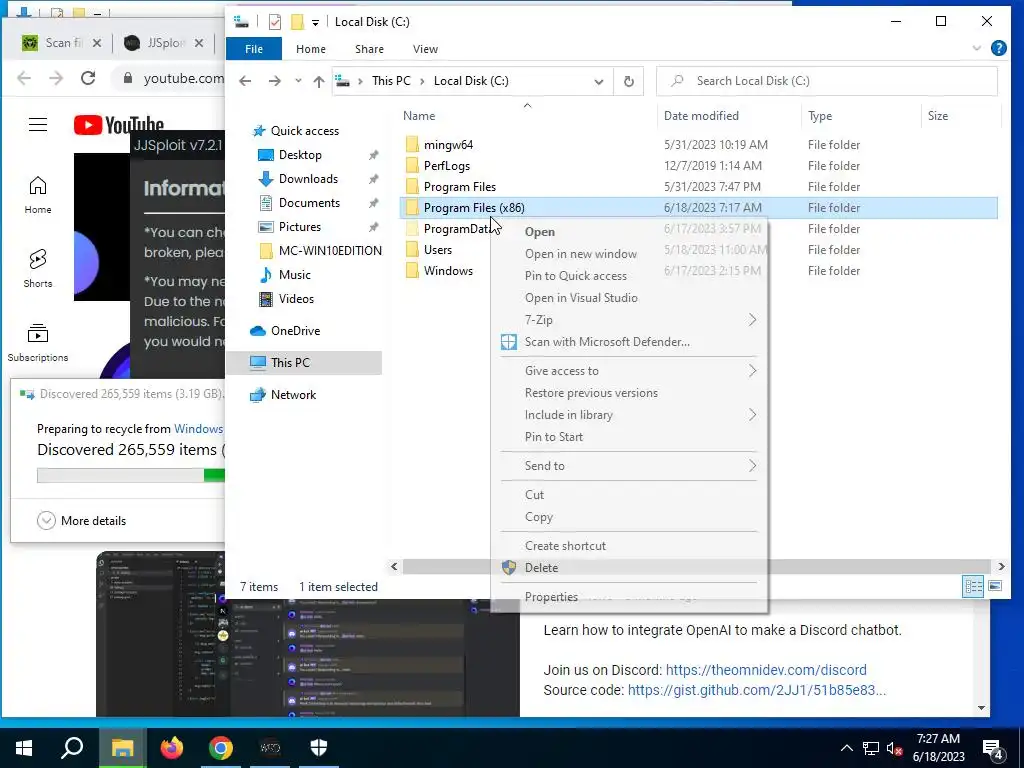Open Properties quick access toolbar icon
Screen dimensions: 1024x768
tap(275, 22)
